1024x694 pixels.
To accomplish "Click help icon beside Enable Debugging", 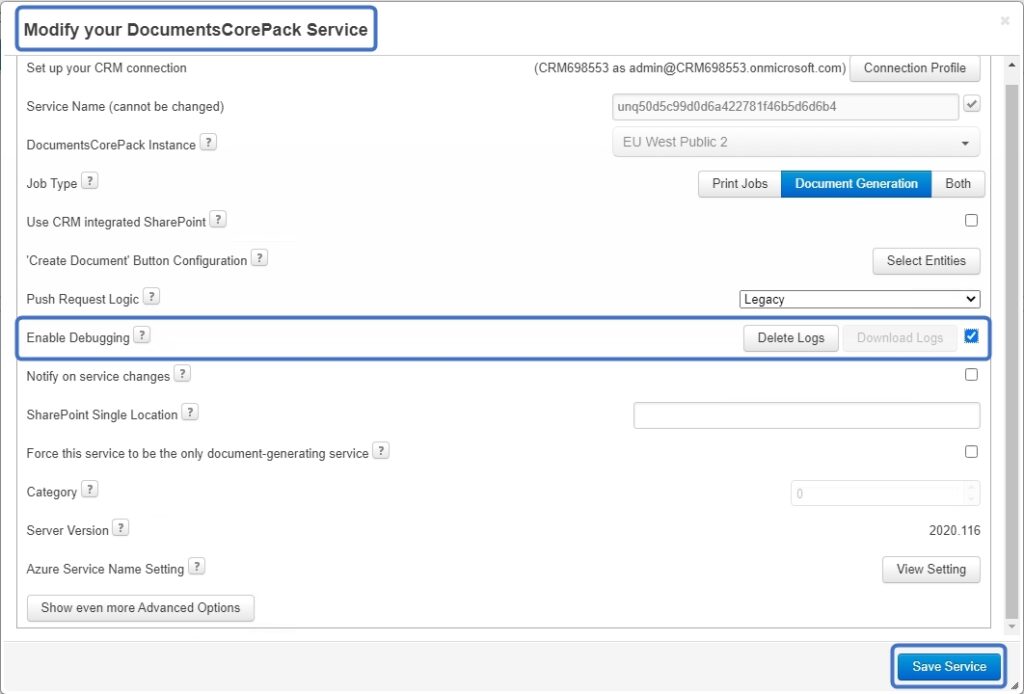I will (x=142, y=335).
